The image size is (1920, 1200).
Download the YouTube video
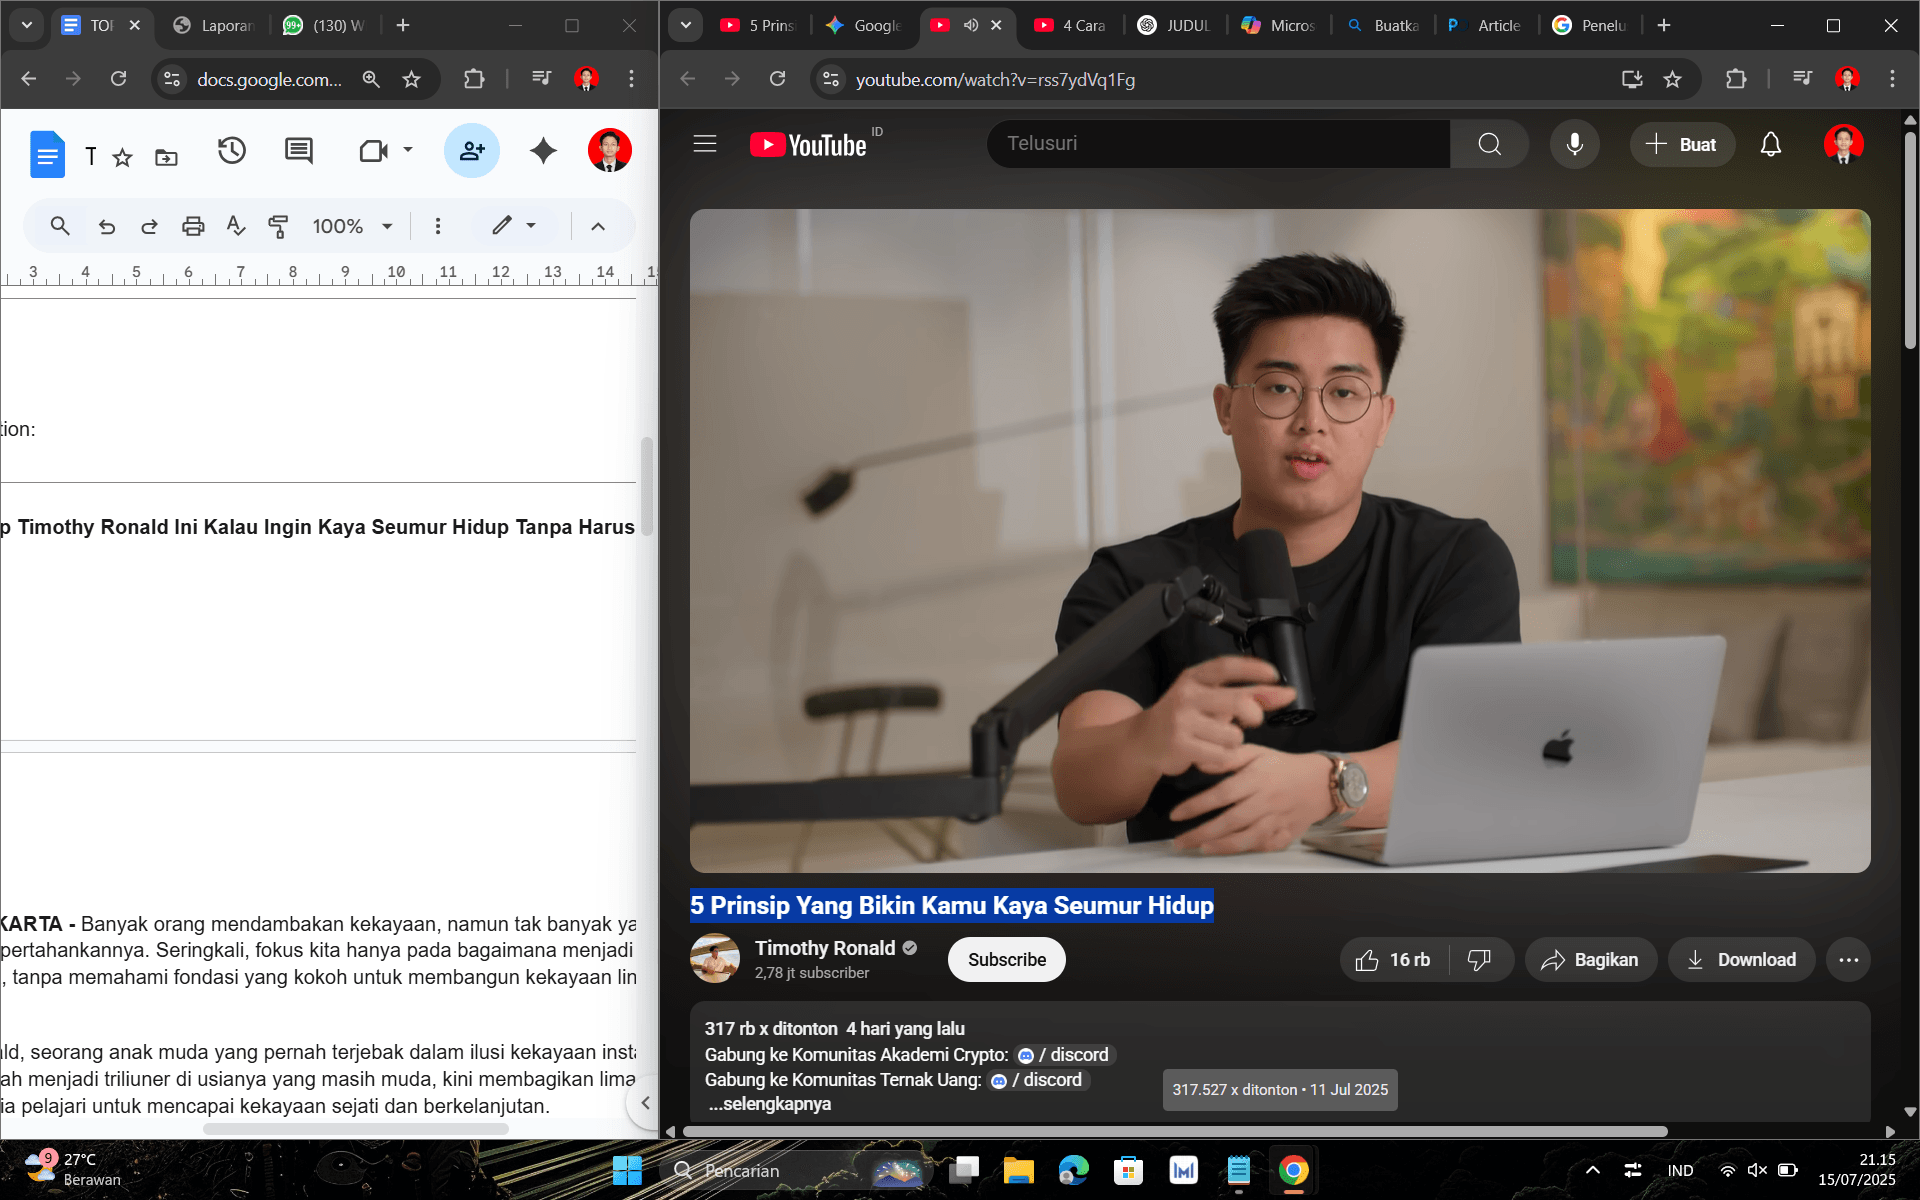(1741, 960)
